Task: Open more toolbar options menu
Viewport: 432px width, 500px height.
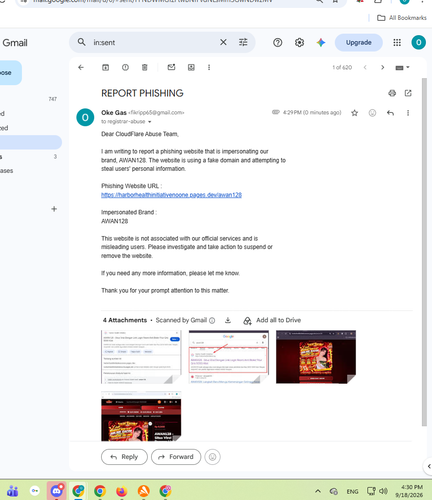Action: pyautogui.click(x=209, y=68)
